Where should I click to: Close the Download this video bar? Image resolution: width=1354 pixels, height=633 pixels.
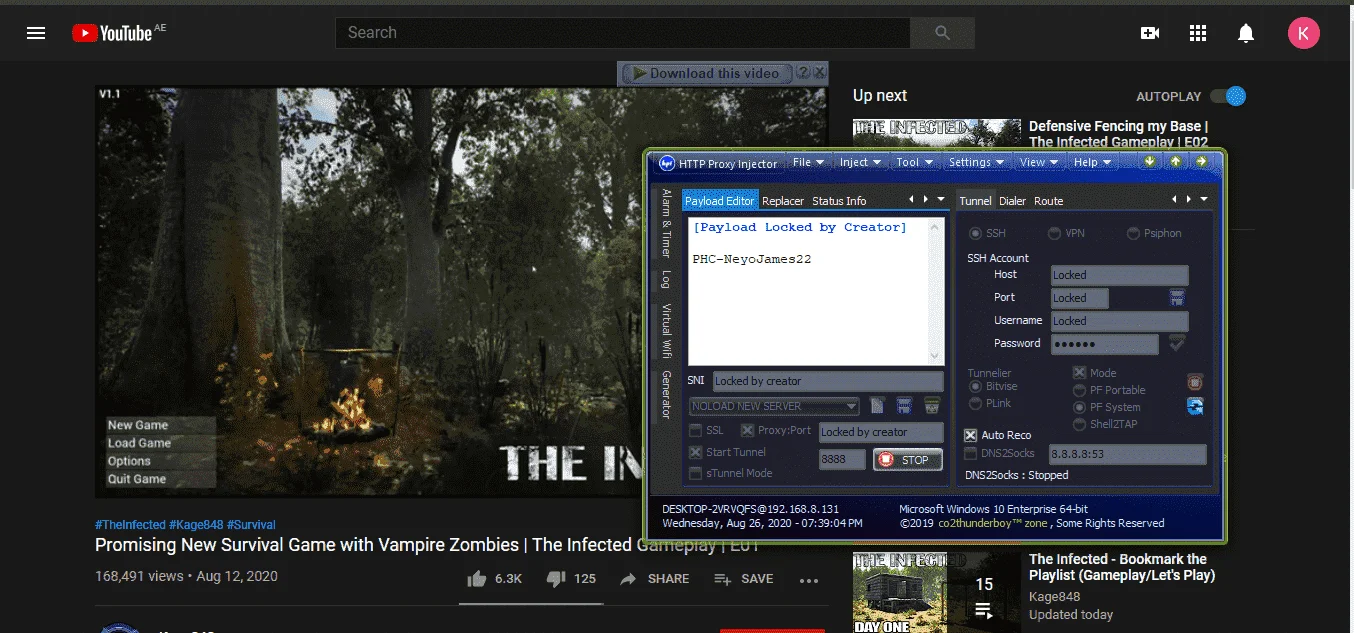tap(820, 73)
